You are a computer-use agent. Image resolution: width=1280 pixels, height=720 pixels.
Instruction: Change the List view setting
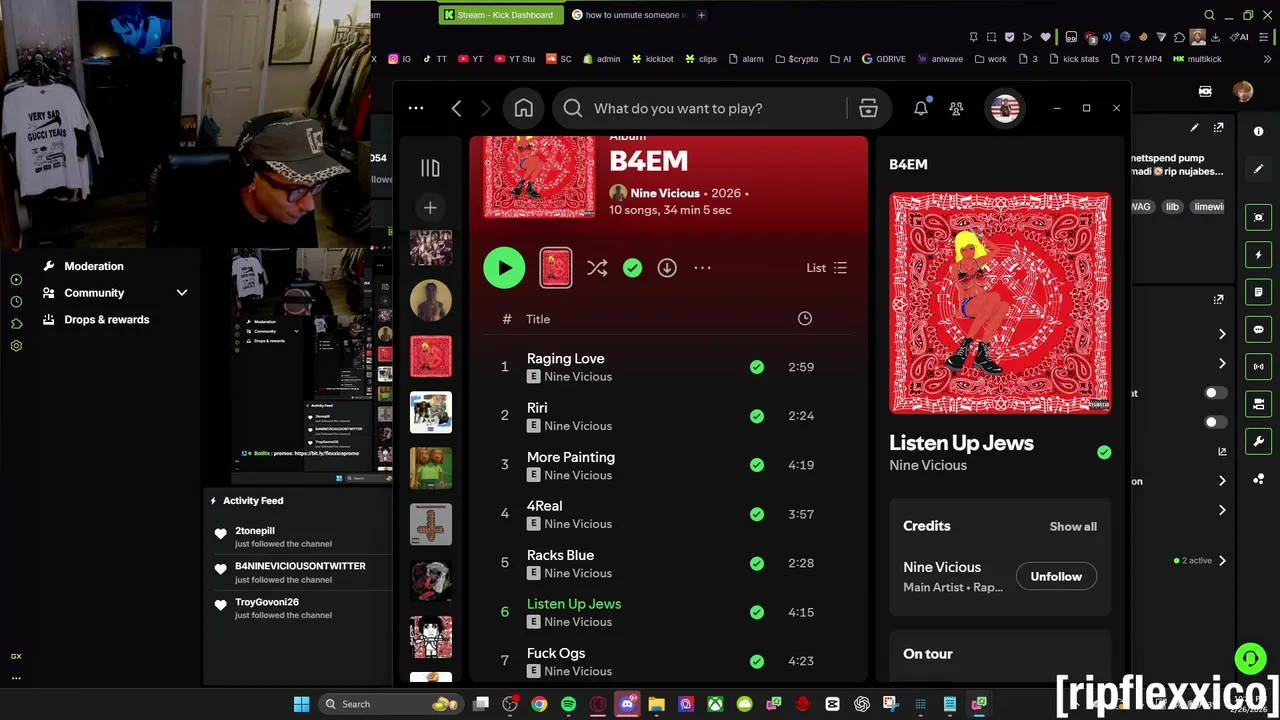pos(827,268)
